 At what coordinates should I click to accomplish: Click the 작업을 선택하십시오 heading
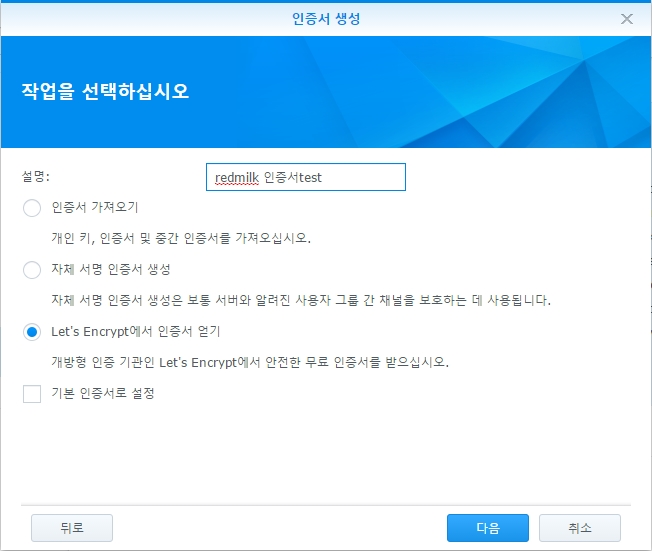pos(105,91)
